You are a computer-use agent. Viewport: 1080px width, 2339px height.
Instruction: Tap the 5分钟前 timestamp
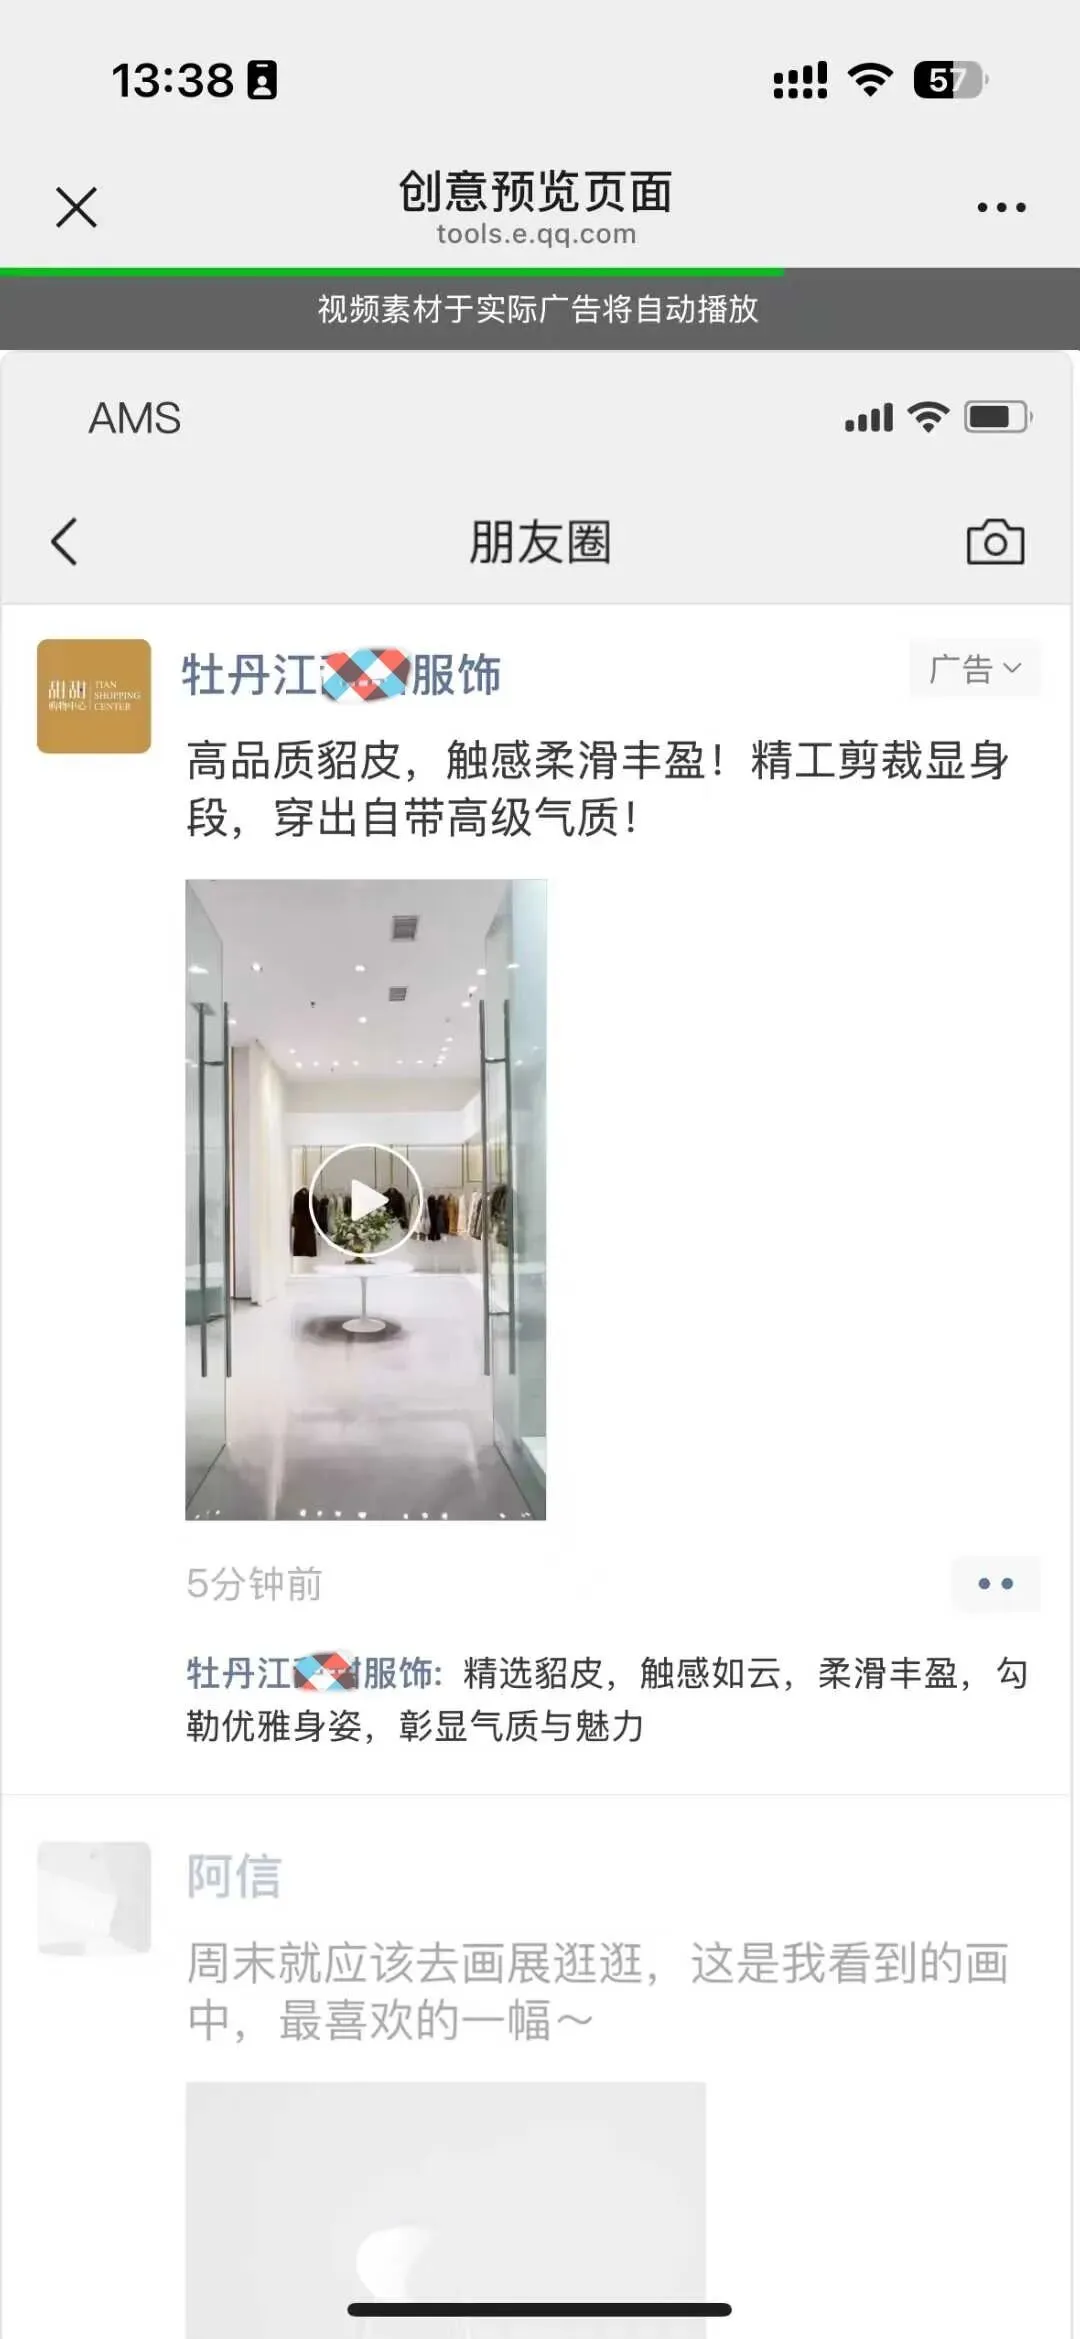click(254, 1584)
